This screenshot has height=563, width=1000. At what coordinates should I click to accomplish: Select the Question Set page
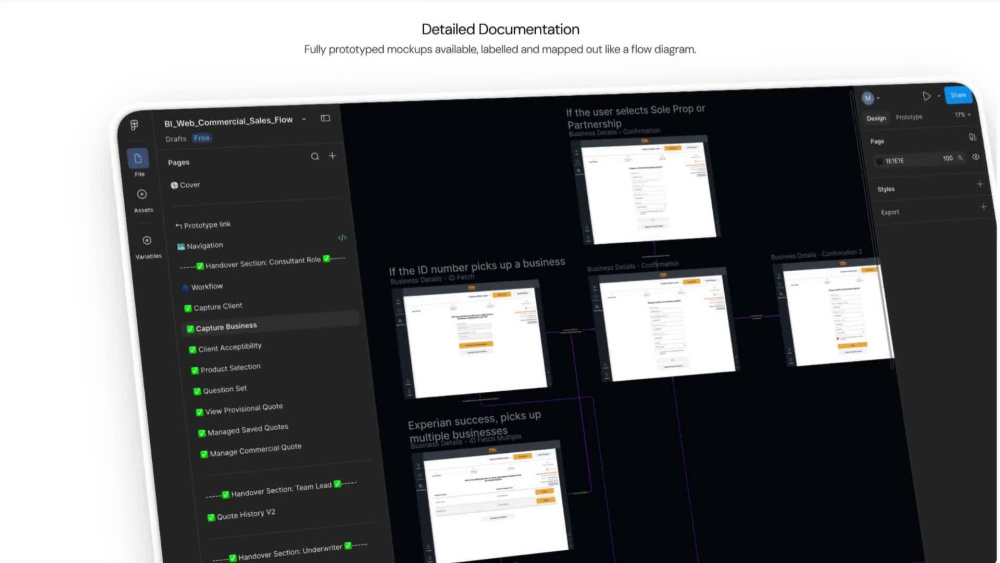click(220, 390)
